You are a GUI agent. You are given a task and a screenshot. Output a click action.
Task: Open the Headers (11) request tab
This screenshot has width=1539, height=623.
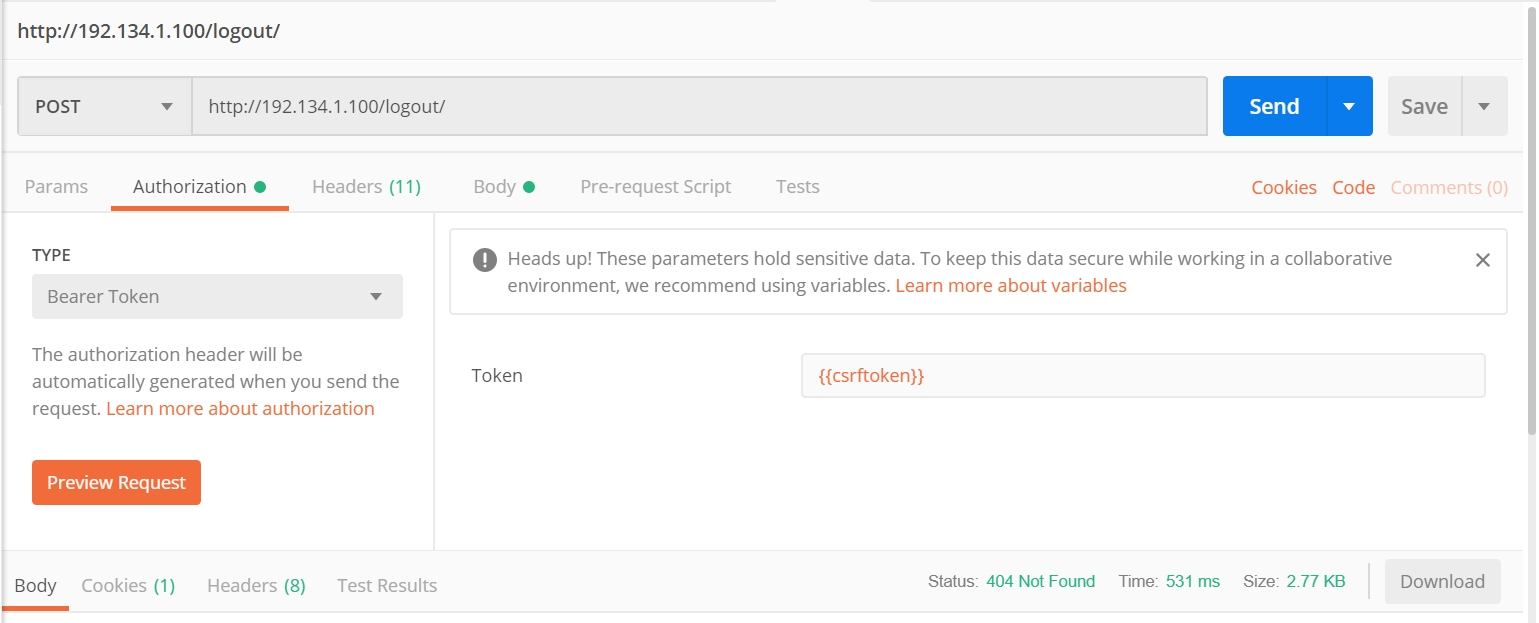coord(366,187)
